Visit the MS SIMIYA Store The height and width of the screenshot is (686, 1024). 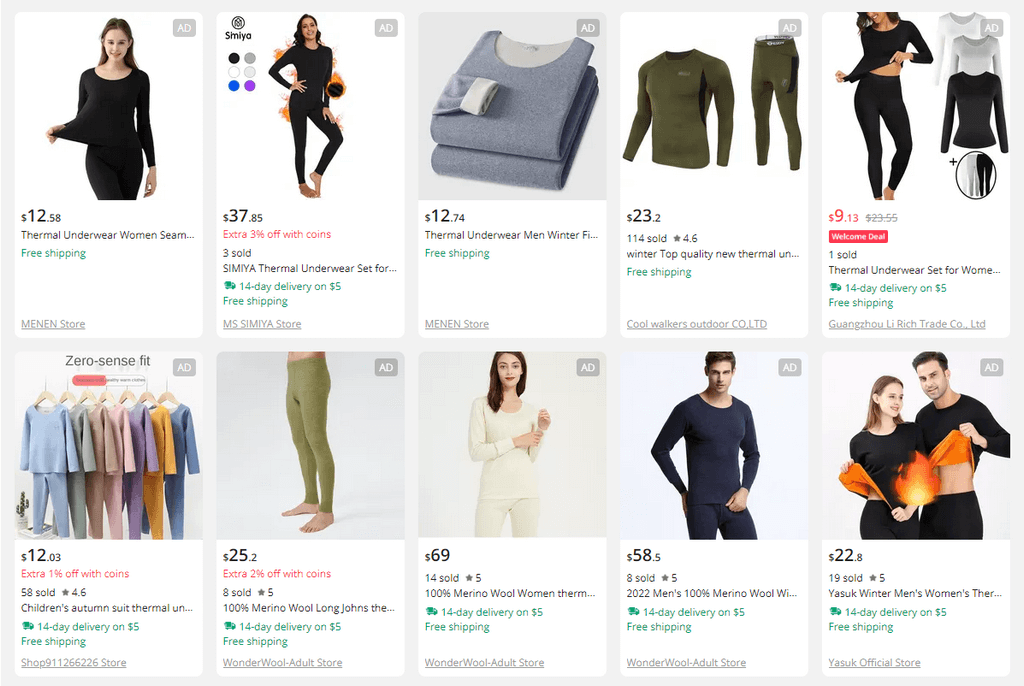tap(264, 324)
